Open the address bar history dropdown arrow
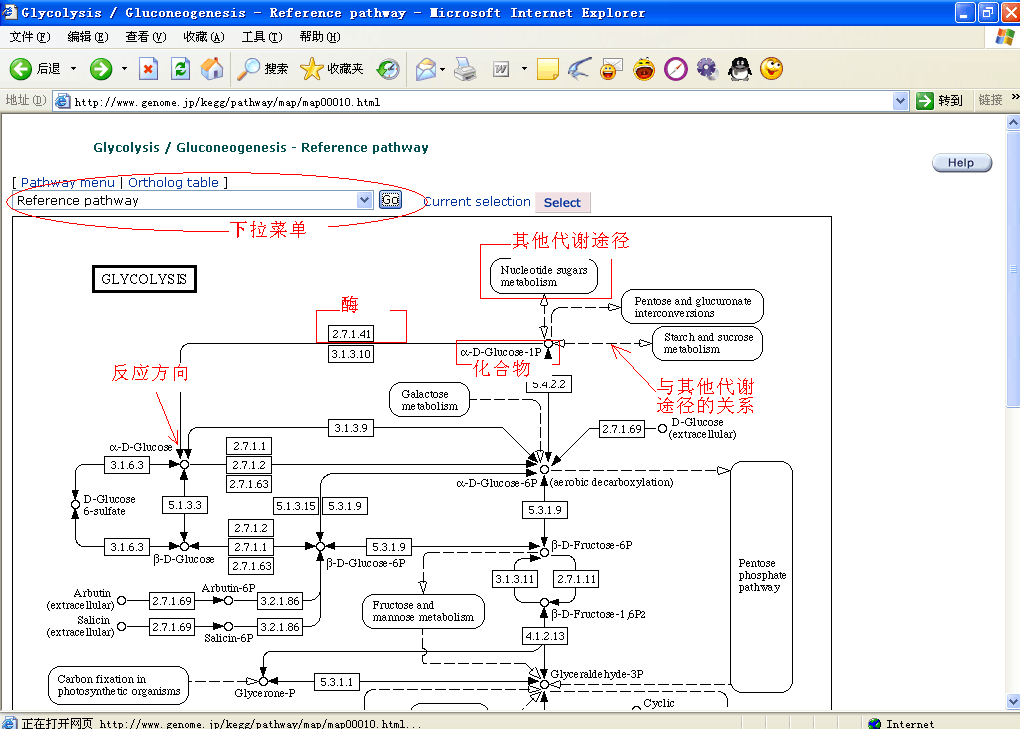This screenshot has width=1020, height=729. [900, 101]
